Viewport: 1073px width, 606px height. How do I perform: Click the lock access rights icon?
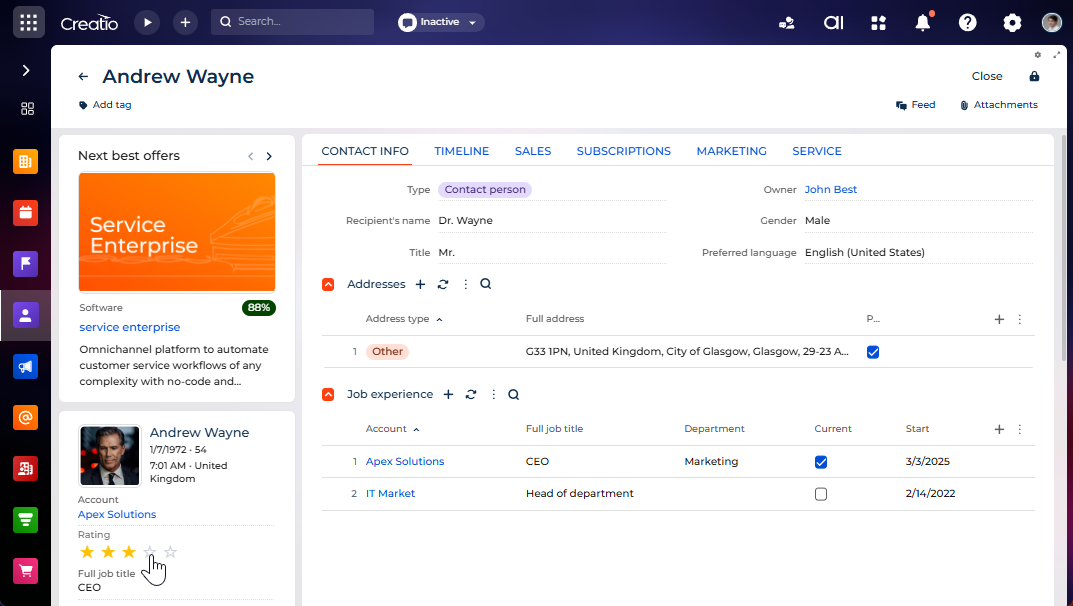(1034, 76)
